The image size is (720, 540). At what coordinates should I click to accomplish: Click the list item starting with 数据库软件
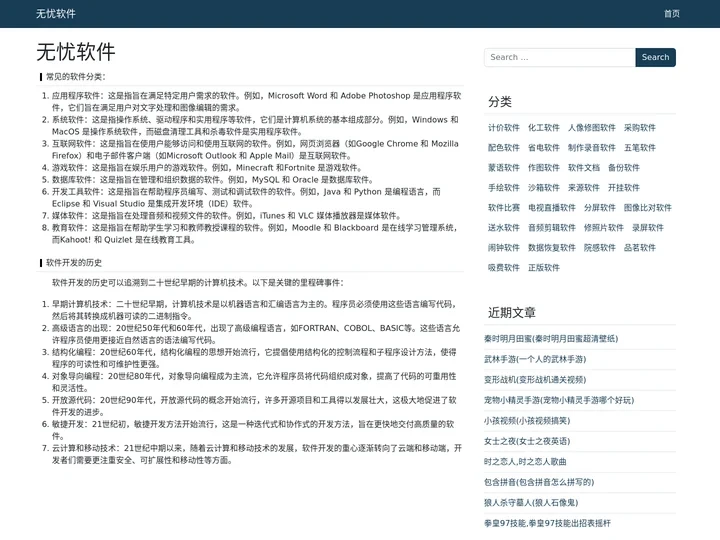[214, 180]
